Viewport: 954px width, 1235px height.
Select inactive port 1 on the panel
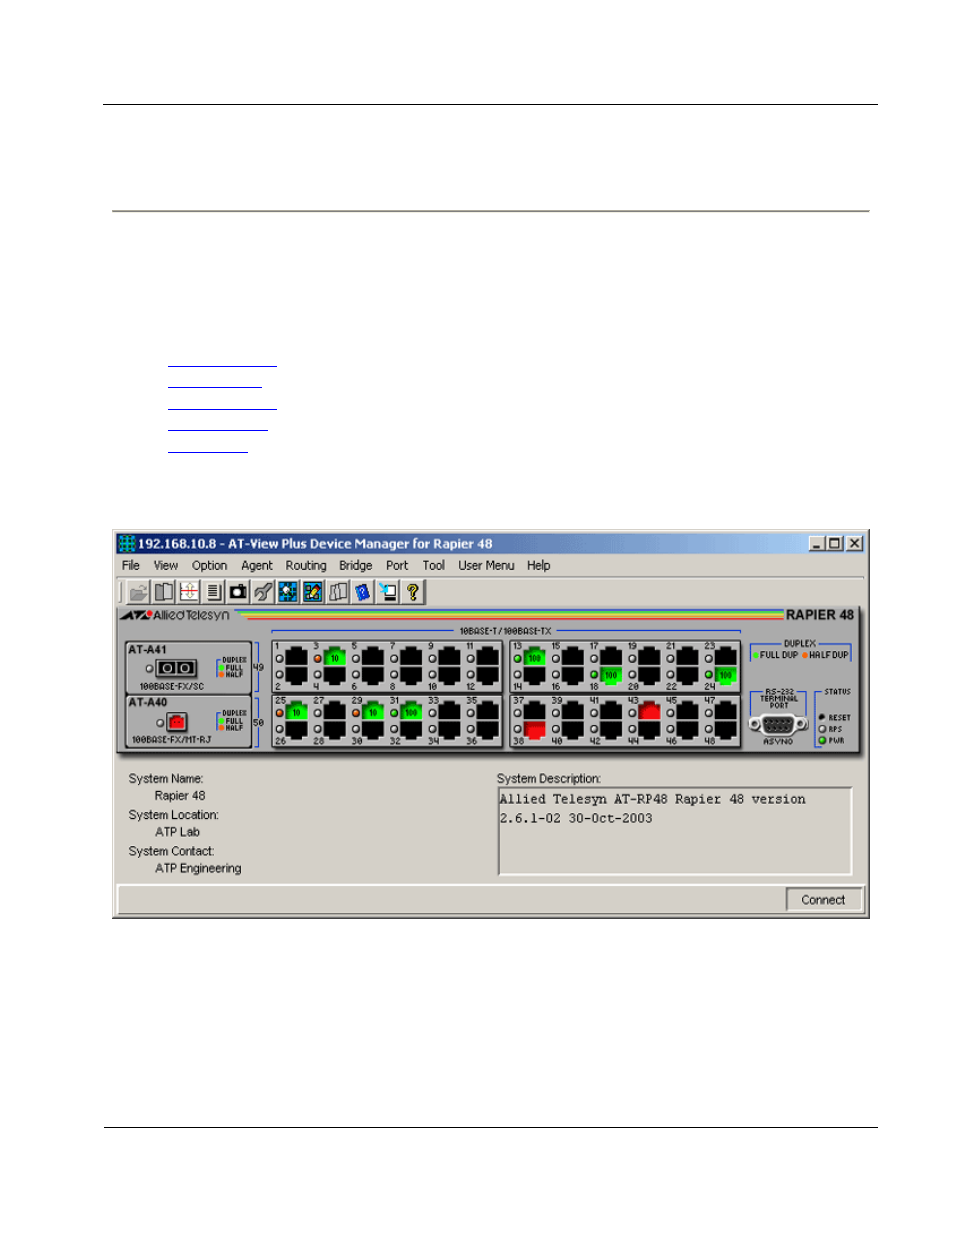297,657
